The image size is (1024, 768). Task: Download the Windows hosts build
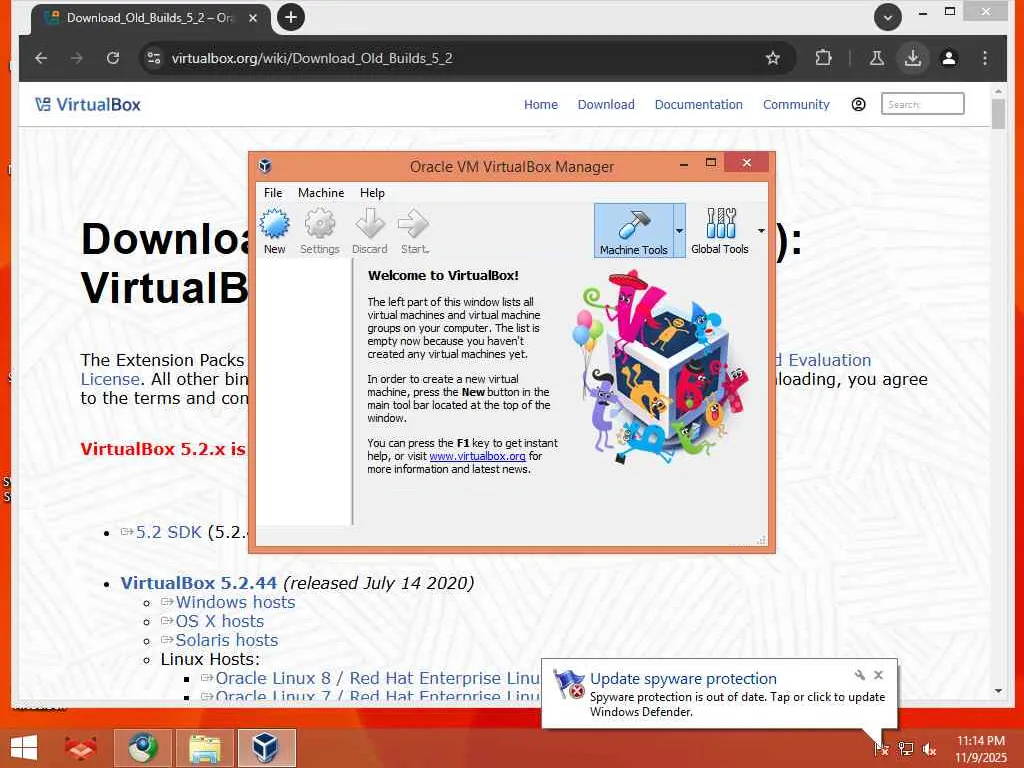(x=235, y=602)
